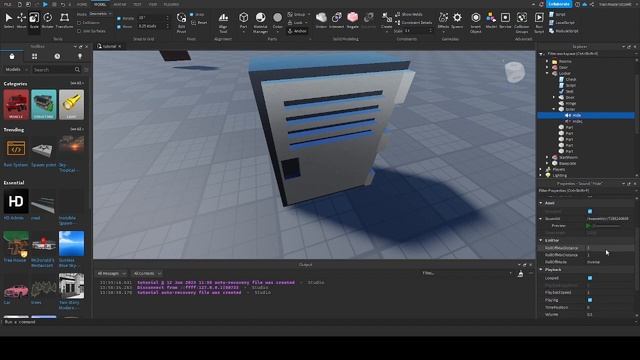
Task: Open the toolbox recent clock tab
Action: [57, 56]
